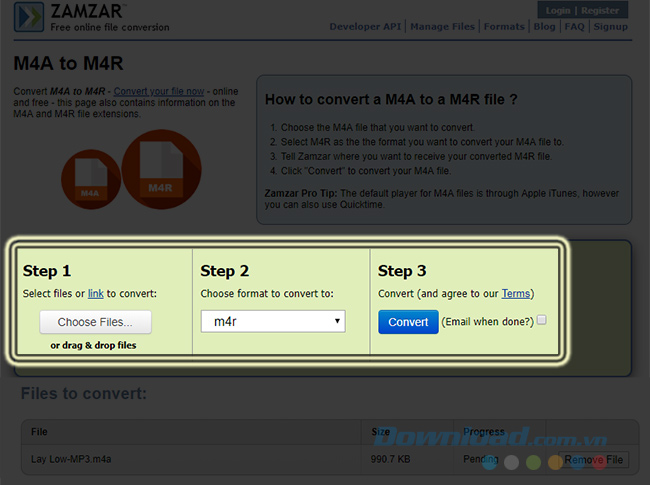Click the Register button
The height and width of the screenshot is (485, 650).
600,10
